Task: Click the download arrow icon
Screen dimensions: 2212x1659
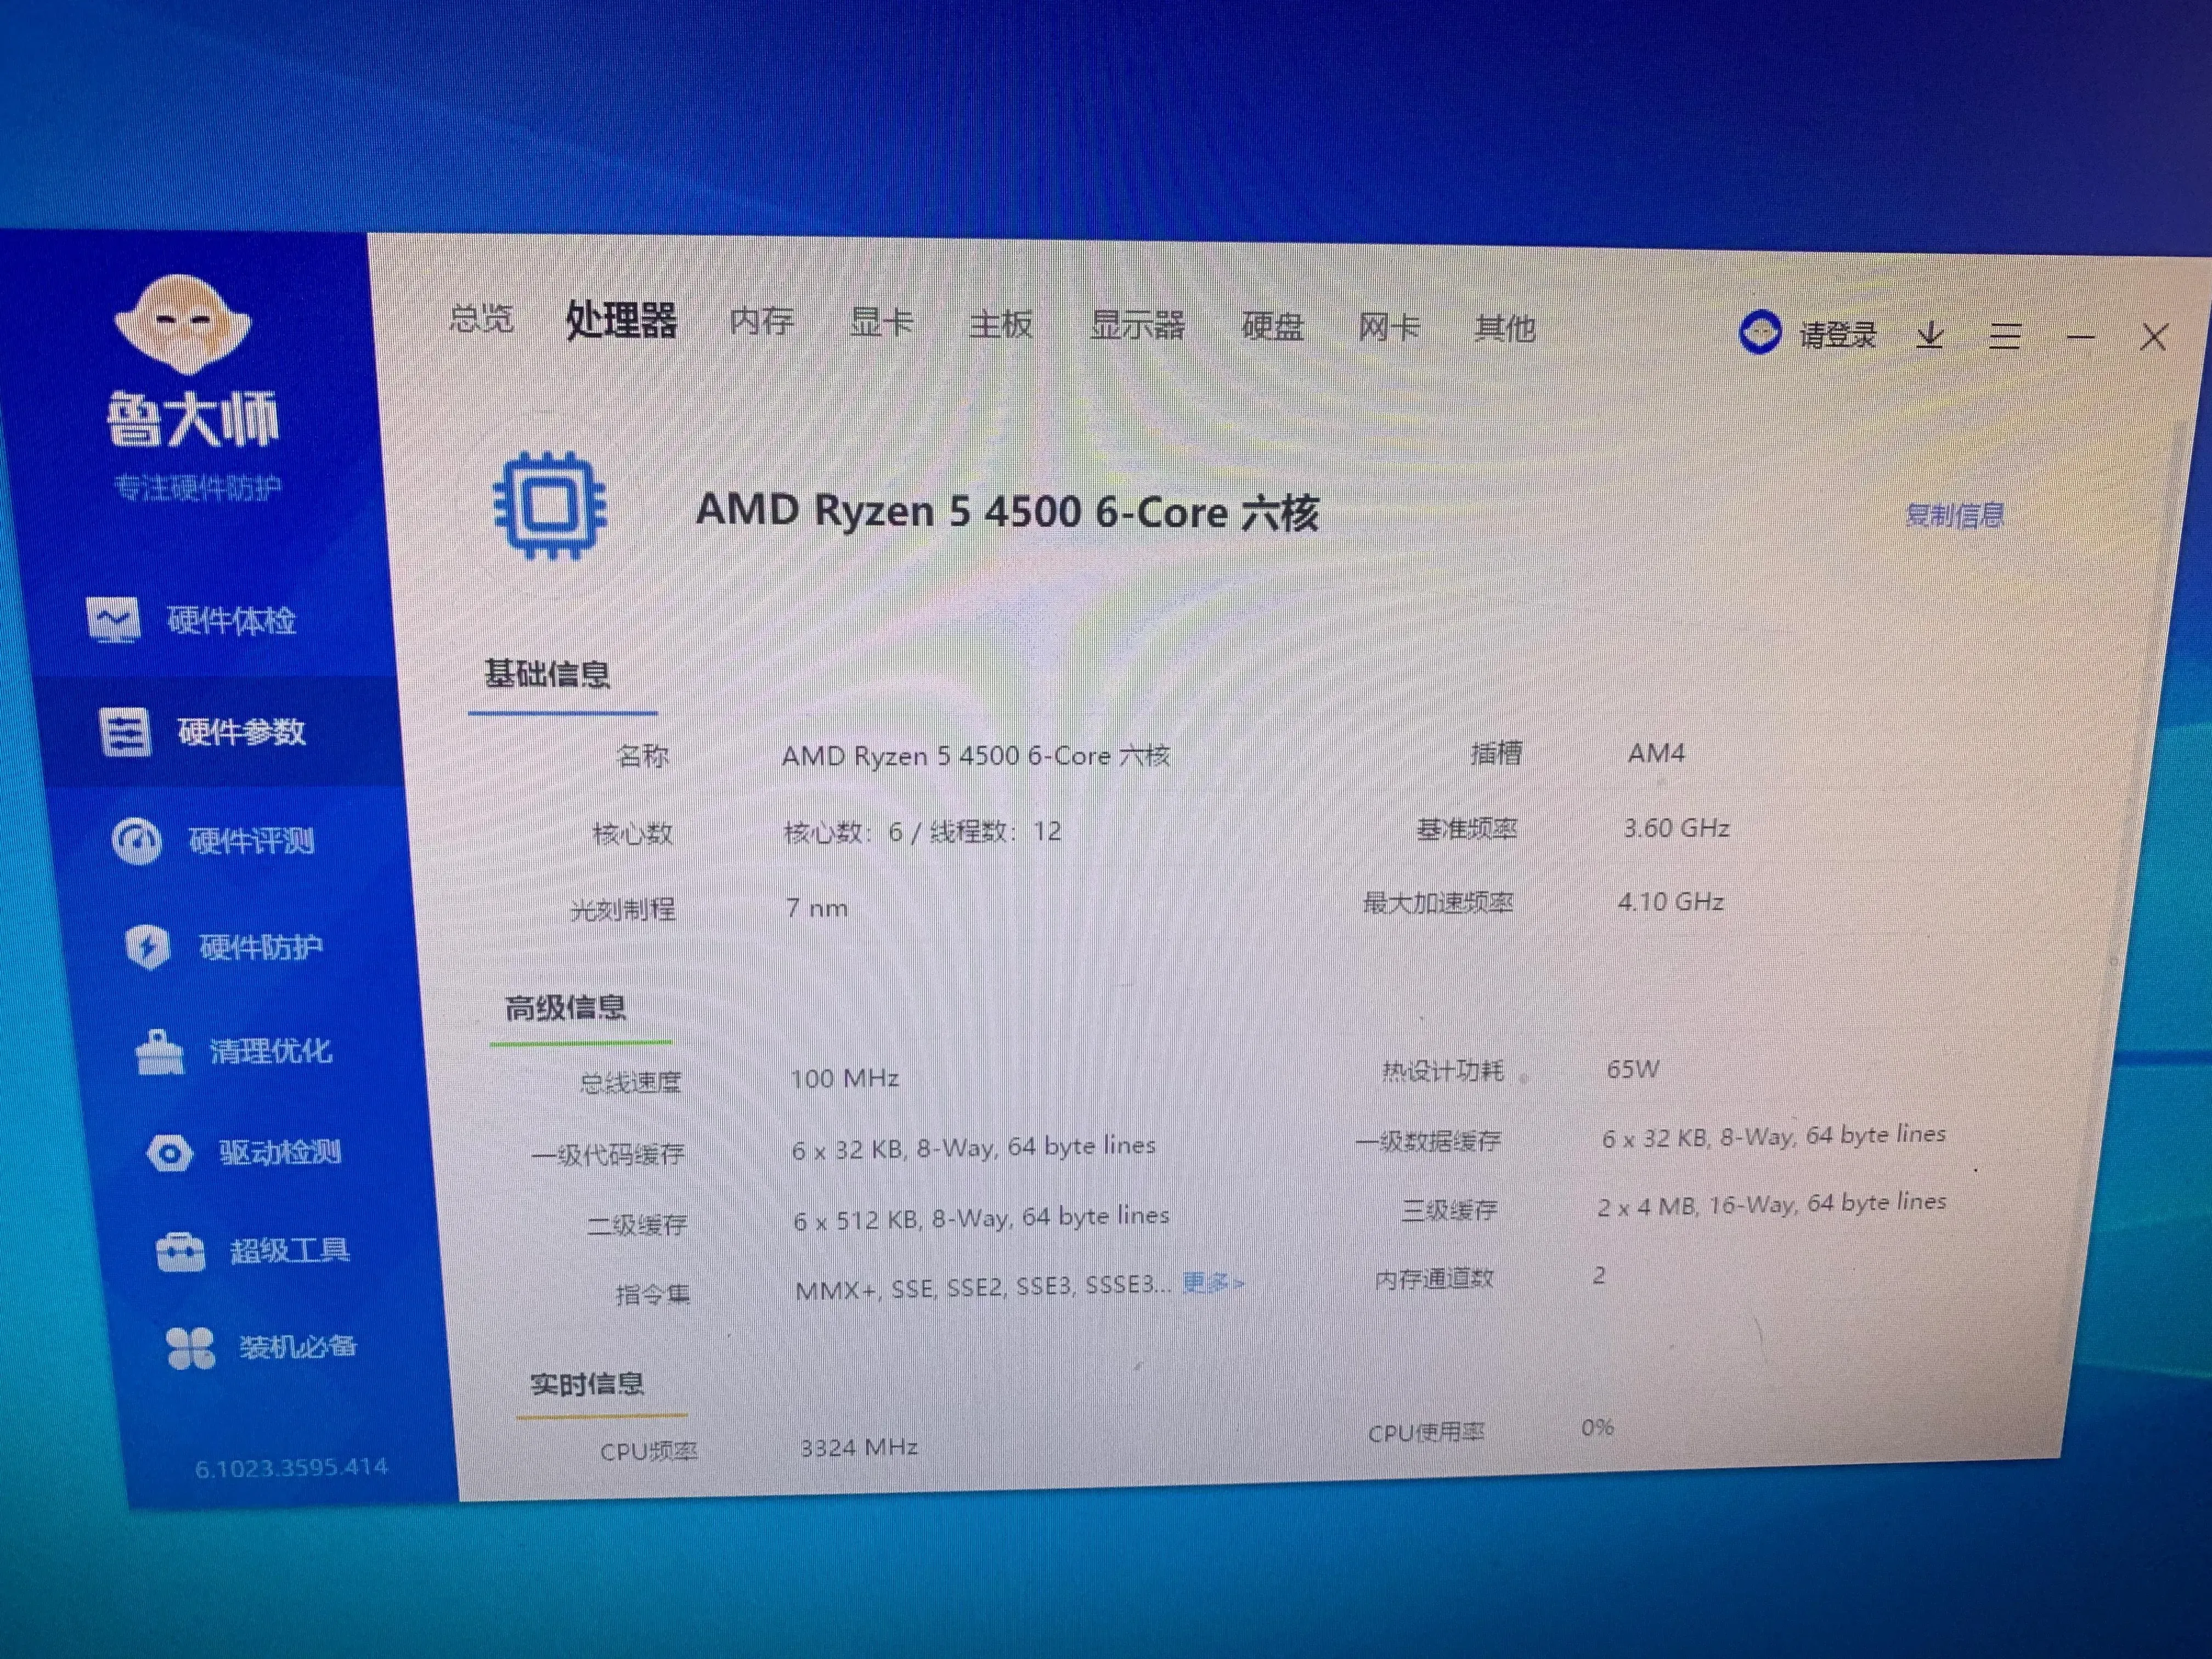Action: (x=1930, y=335)
